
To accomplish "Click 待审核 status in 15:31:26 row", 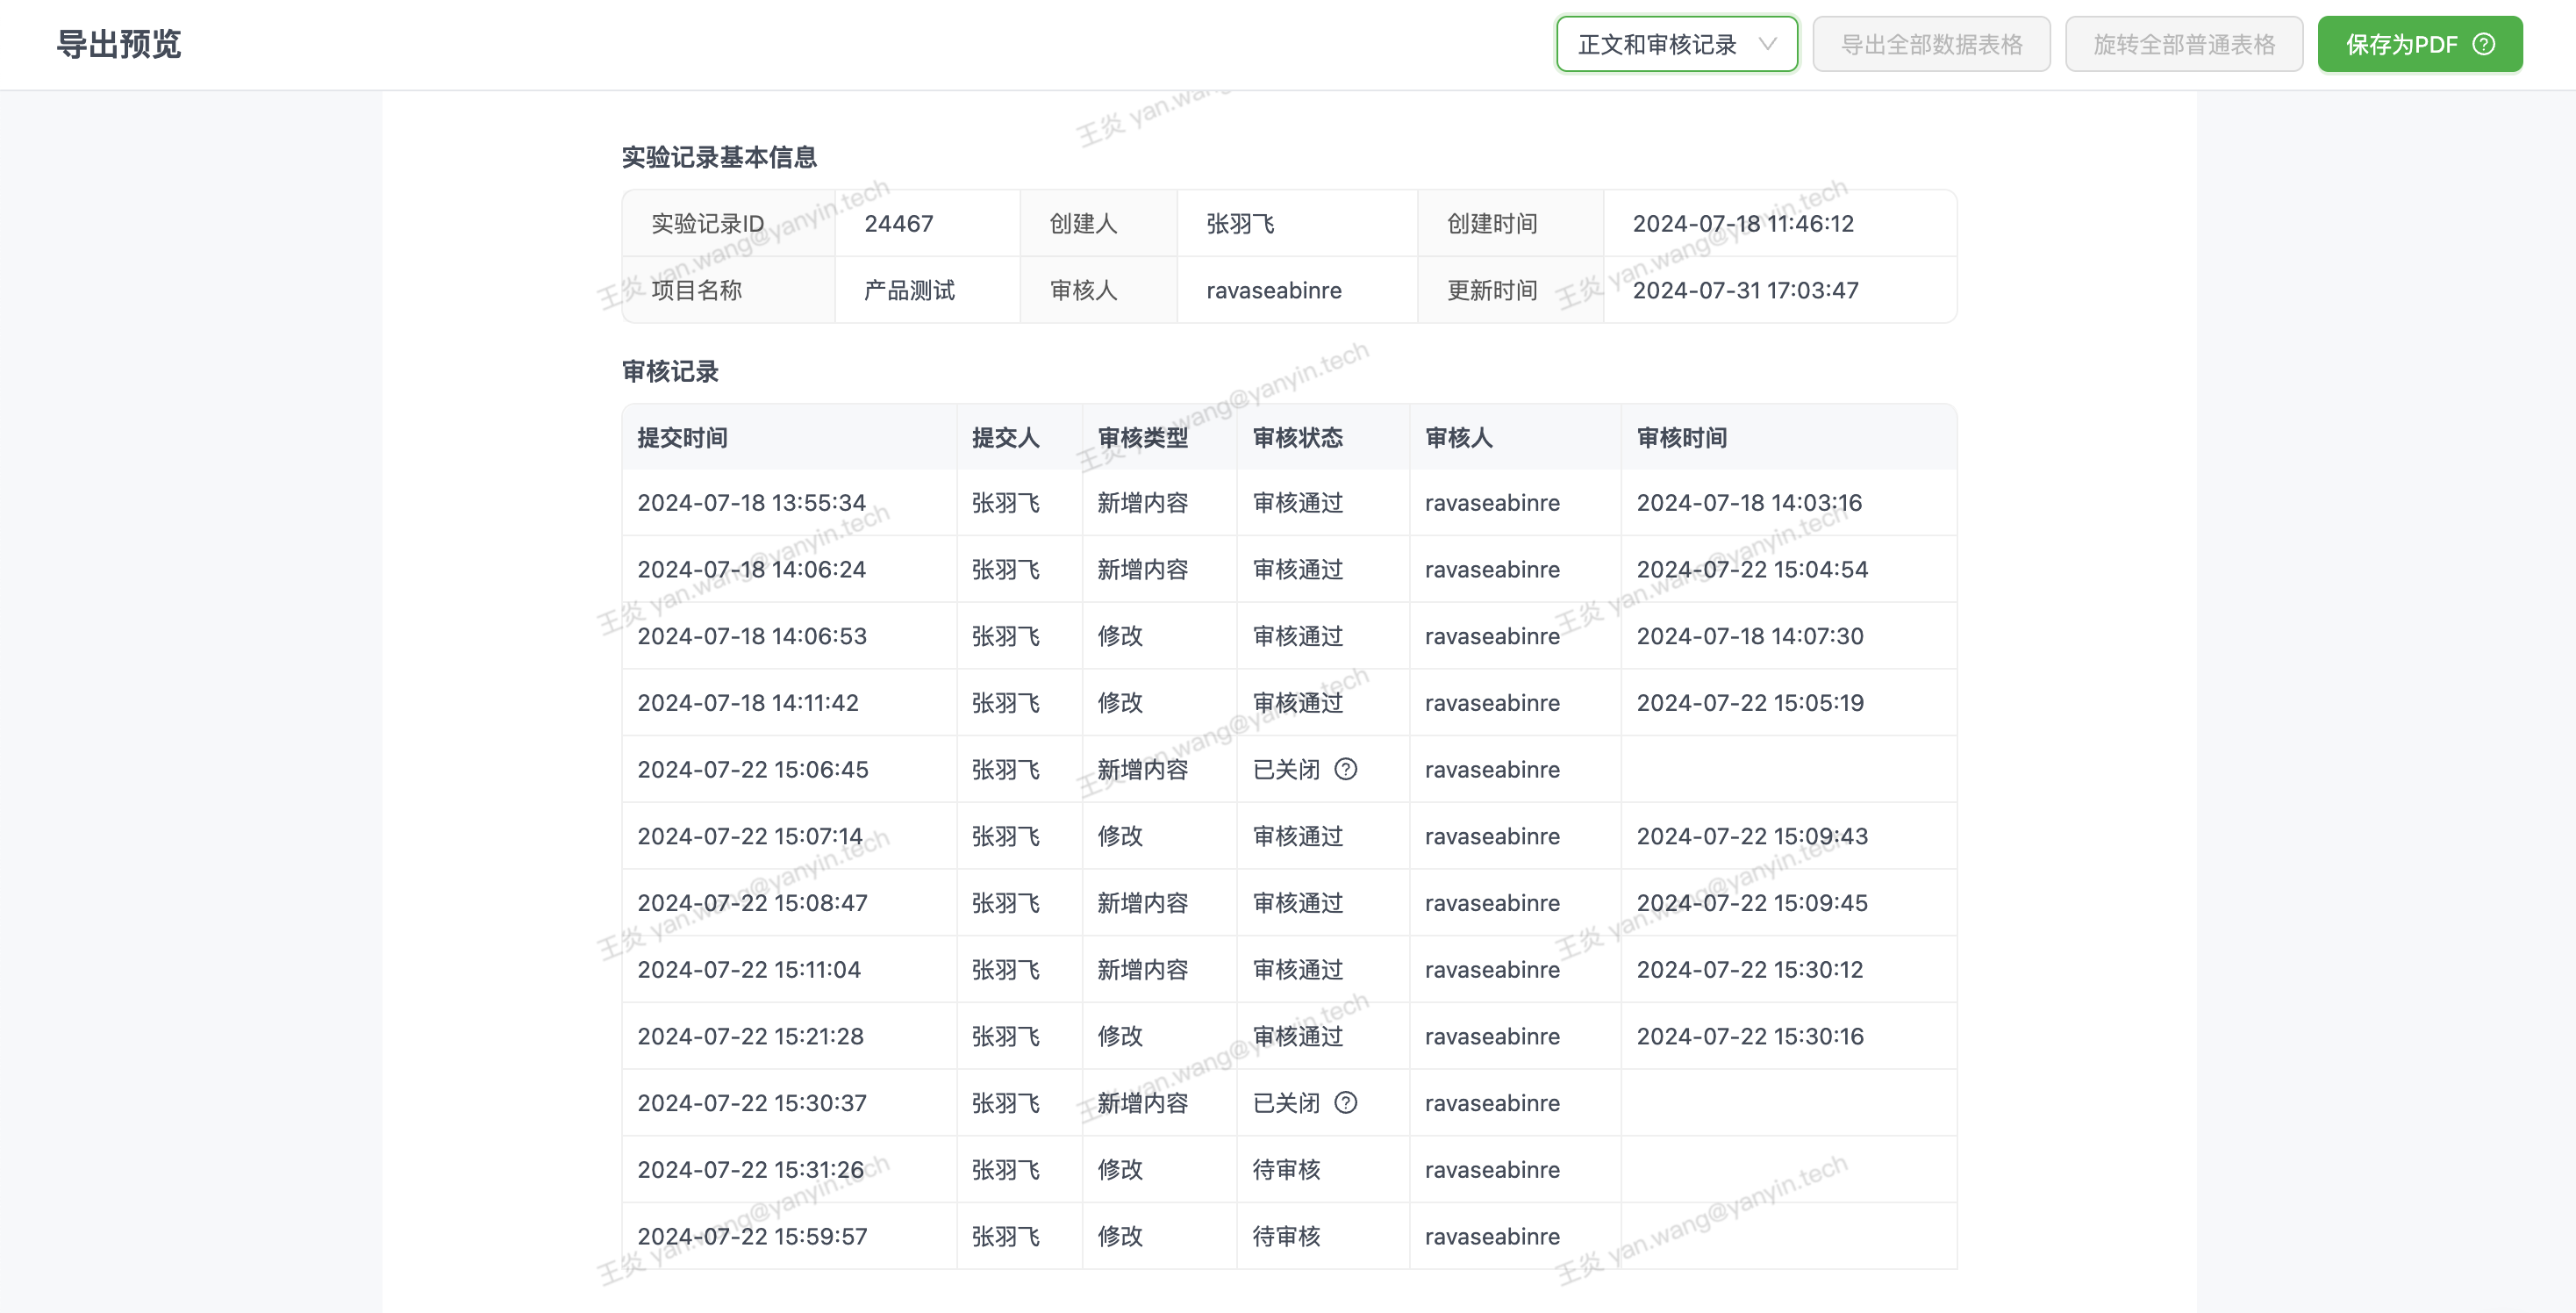I will coord(1286,1169).
